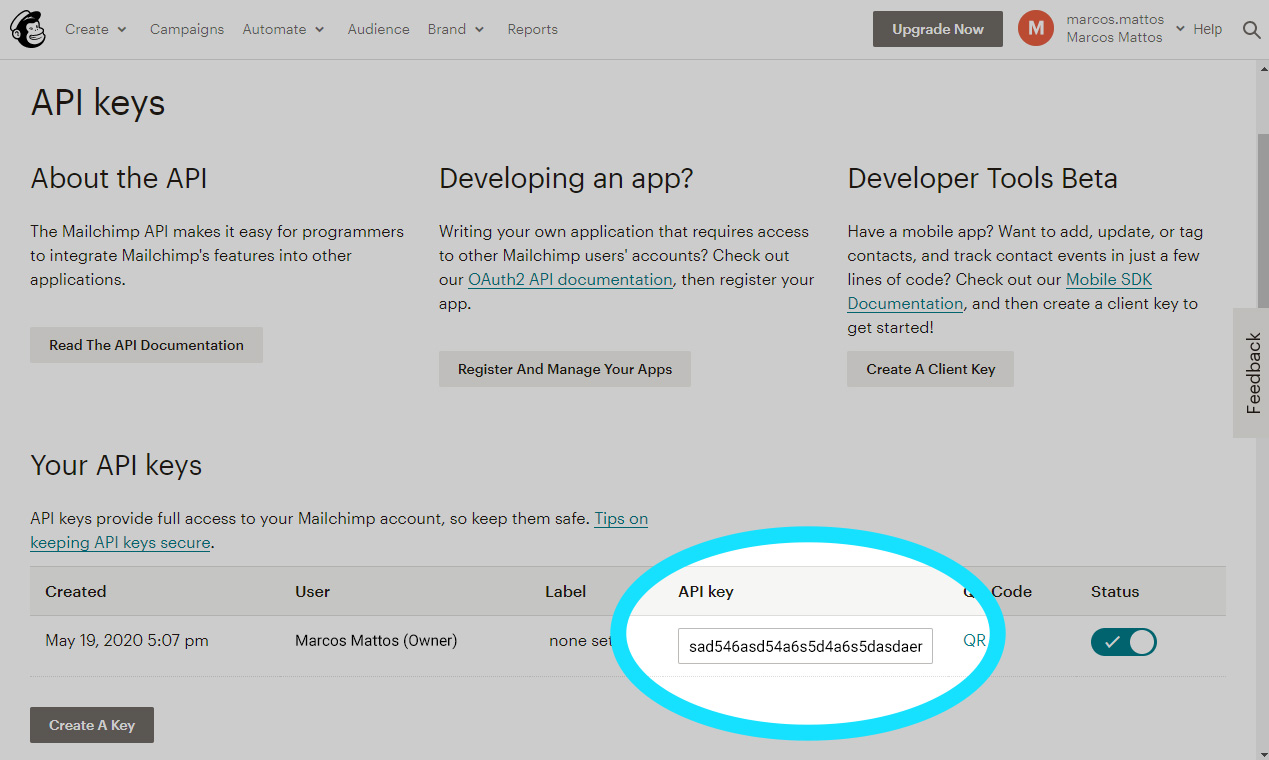Screen dimensions: 1269x760
Task: Click the date May 19, 2020 5:07 pm
Action: [x=127, y=641]
